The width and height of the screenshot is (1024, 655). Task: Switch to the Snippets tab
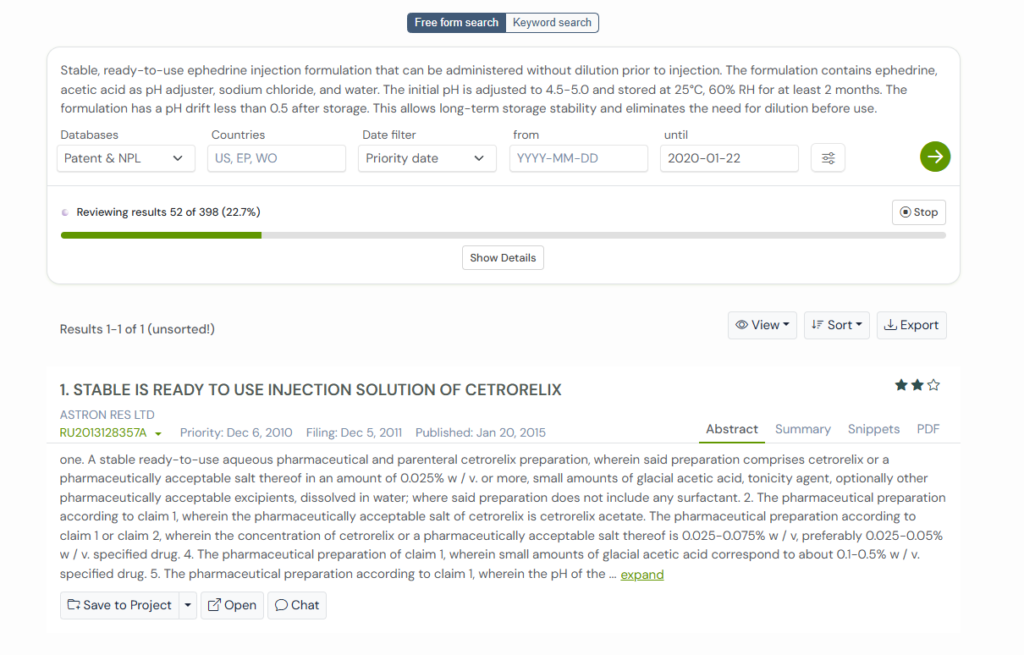(x=873, y=429)
